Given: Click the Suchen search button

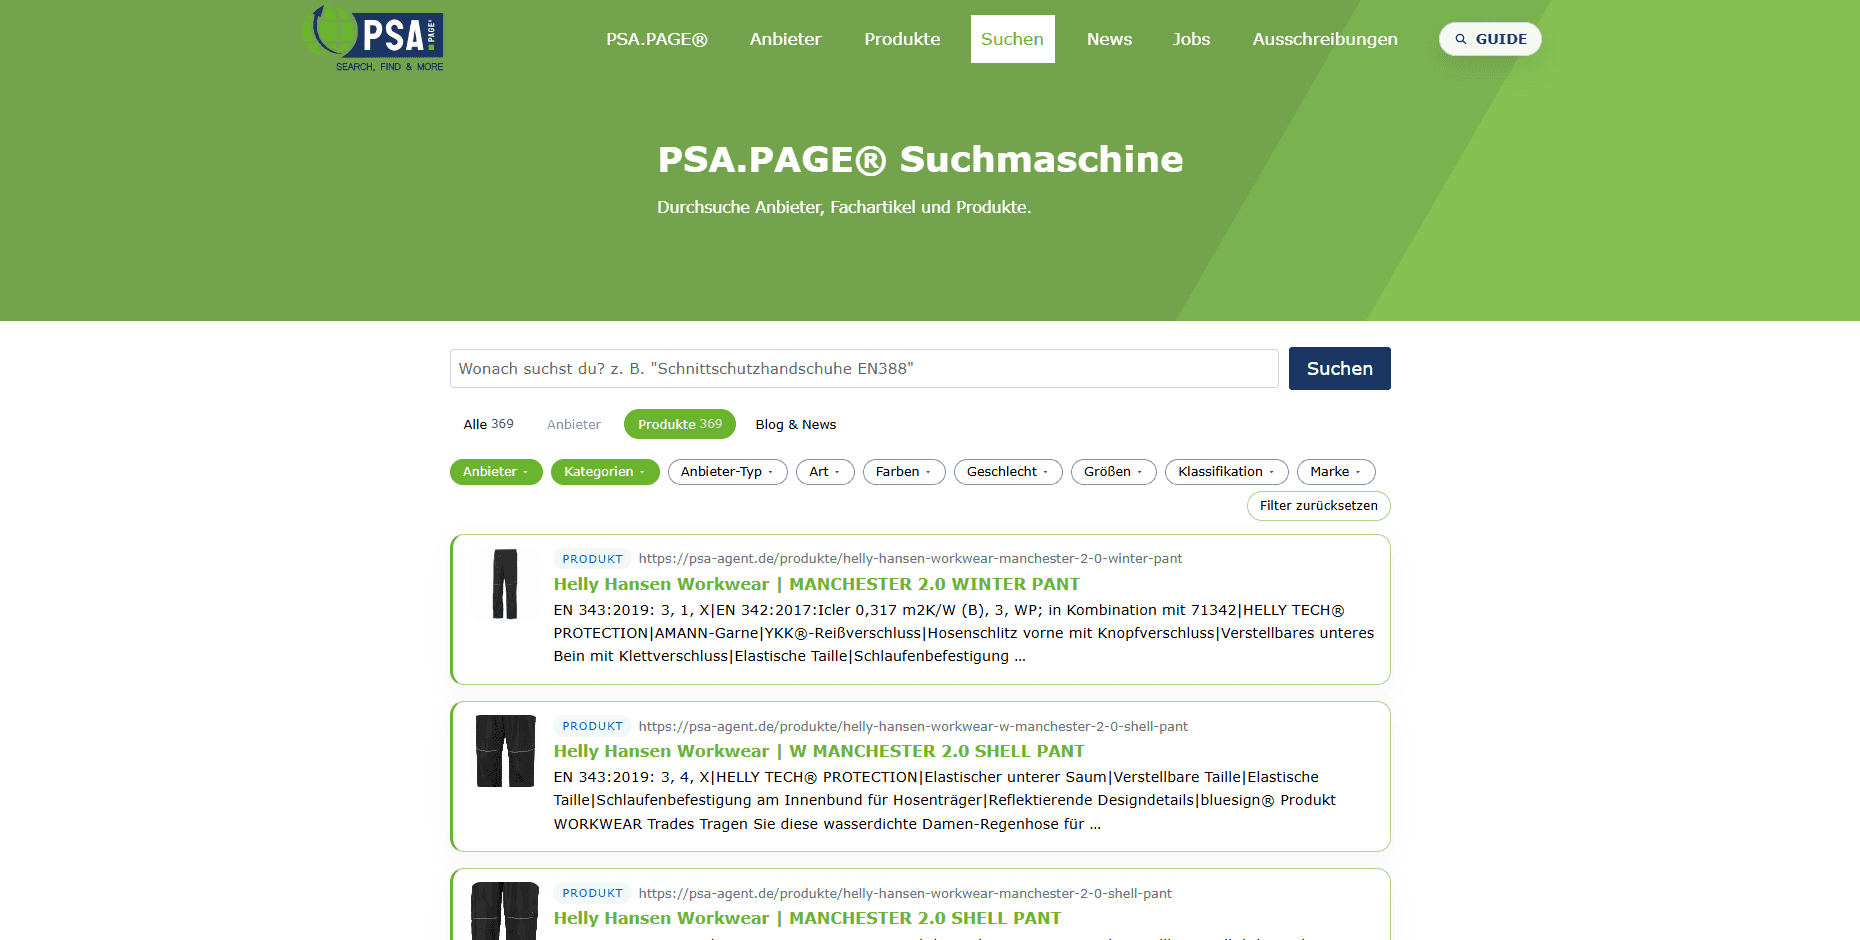Looking at the screenshot, I should (x=1339, y=368).
